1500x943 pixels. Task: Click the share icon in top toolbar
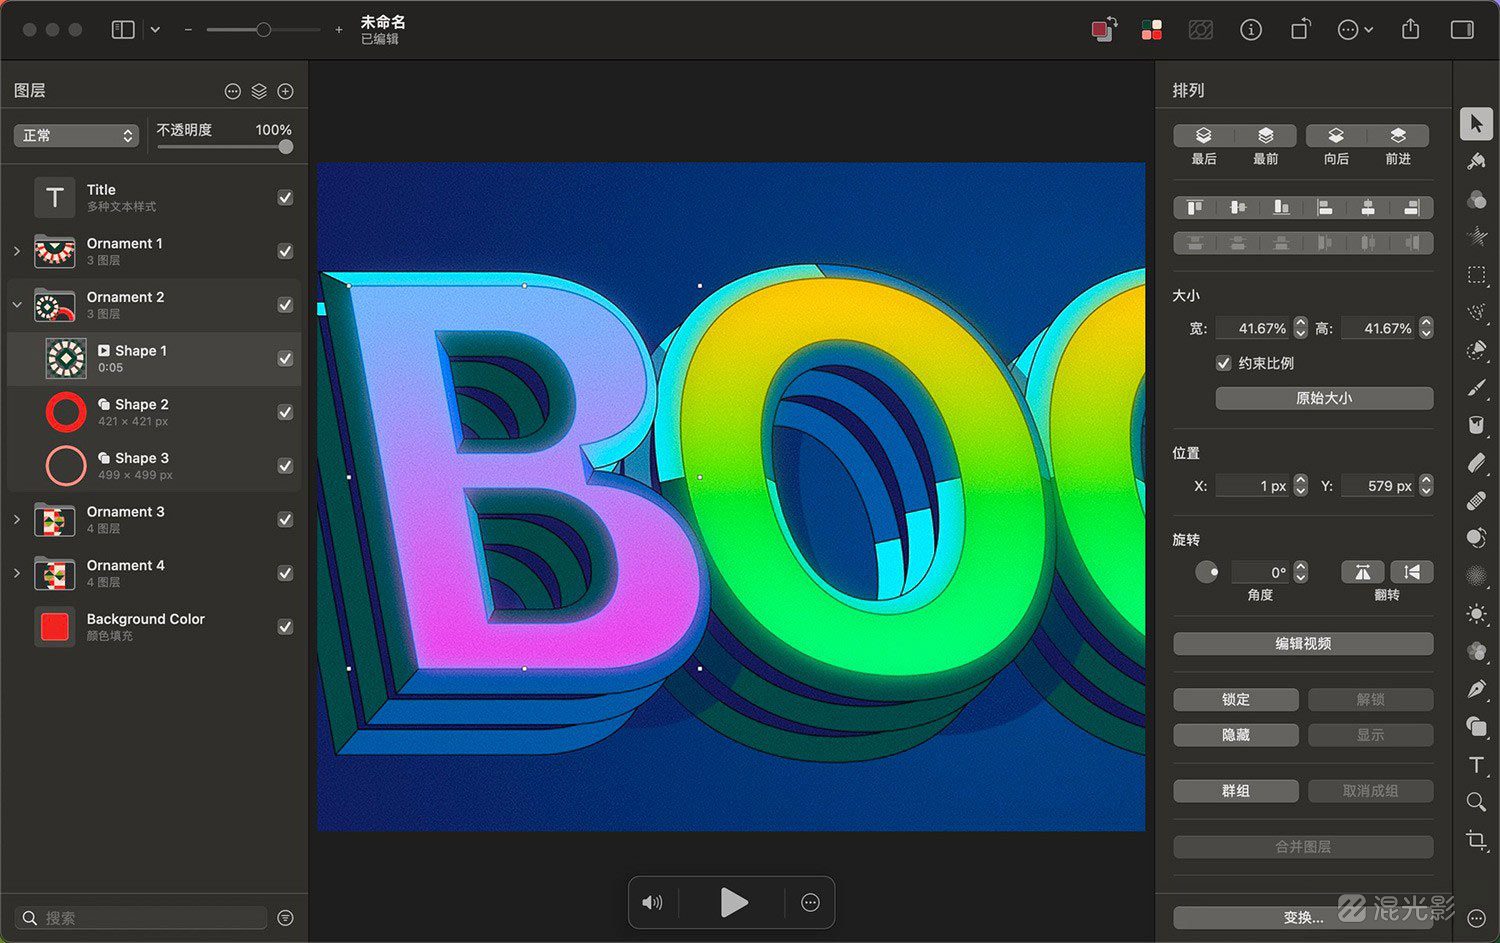[1410, 30]
